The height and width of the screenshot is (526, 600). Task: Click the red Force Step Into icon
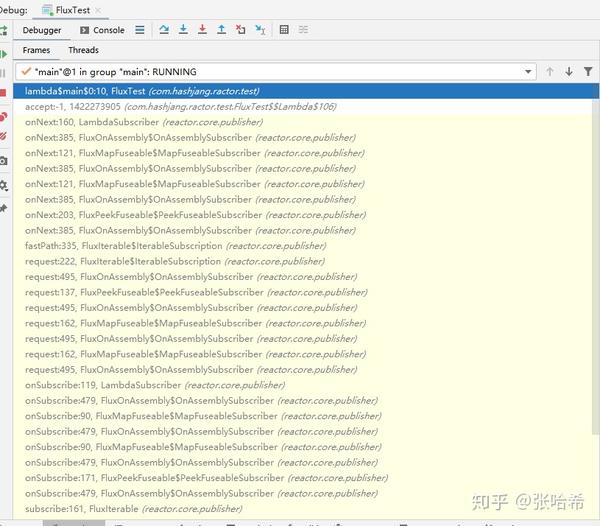202,29
